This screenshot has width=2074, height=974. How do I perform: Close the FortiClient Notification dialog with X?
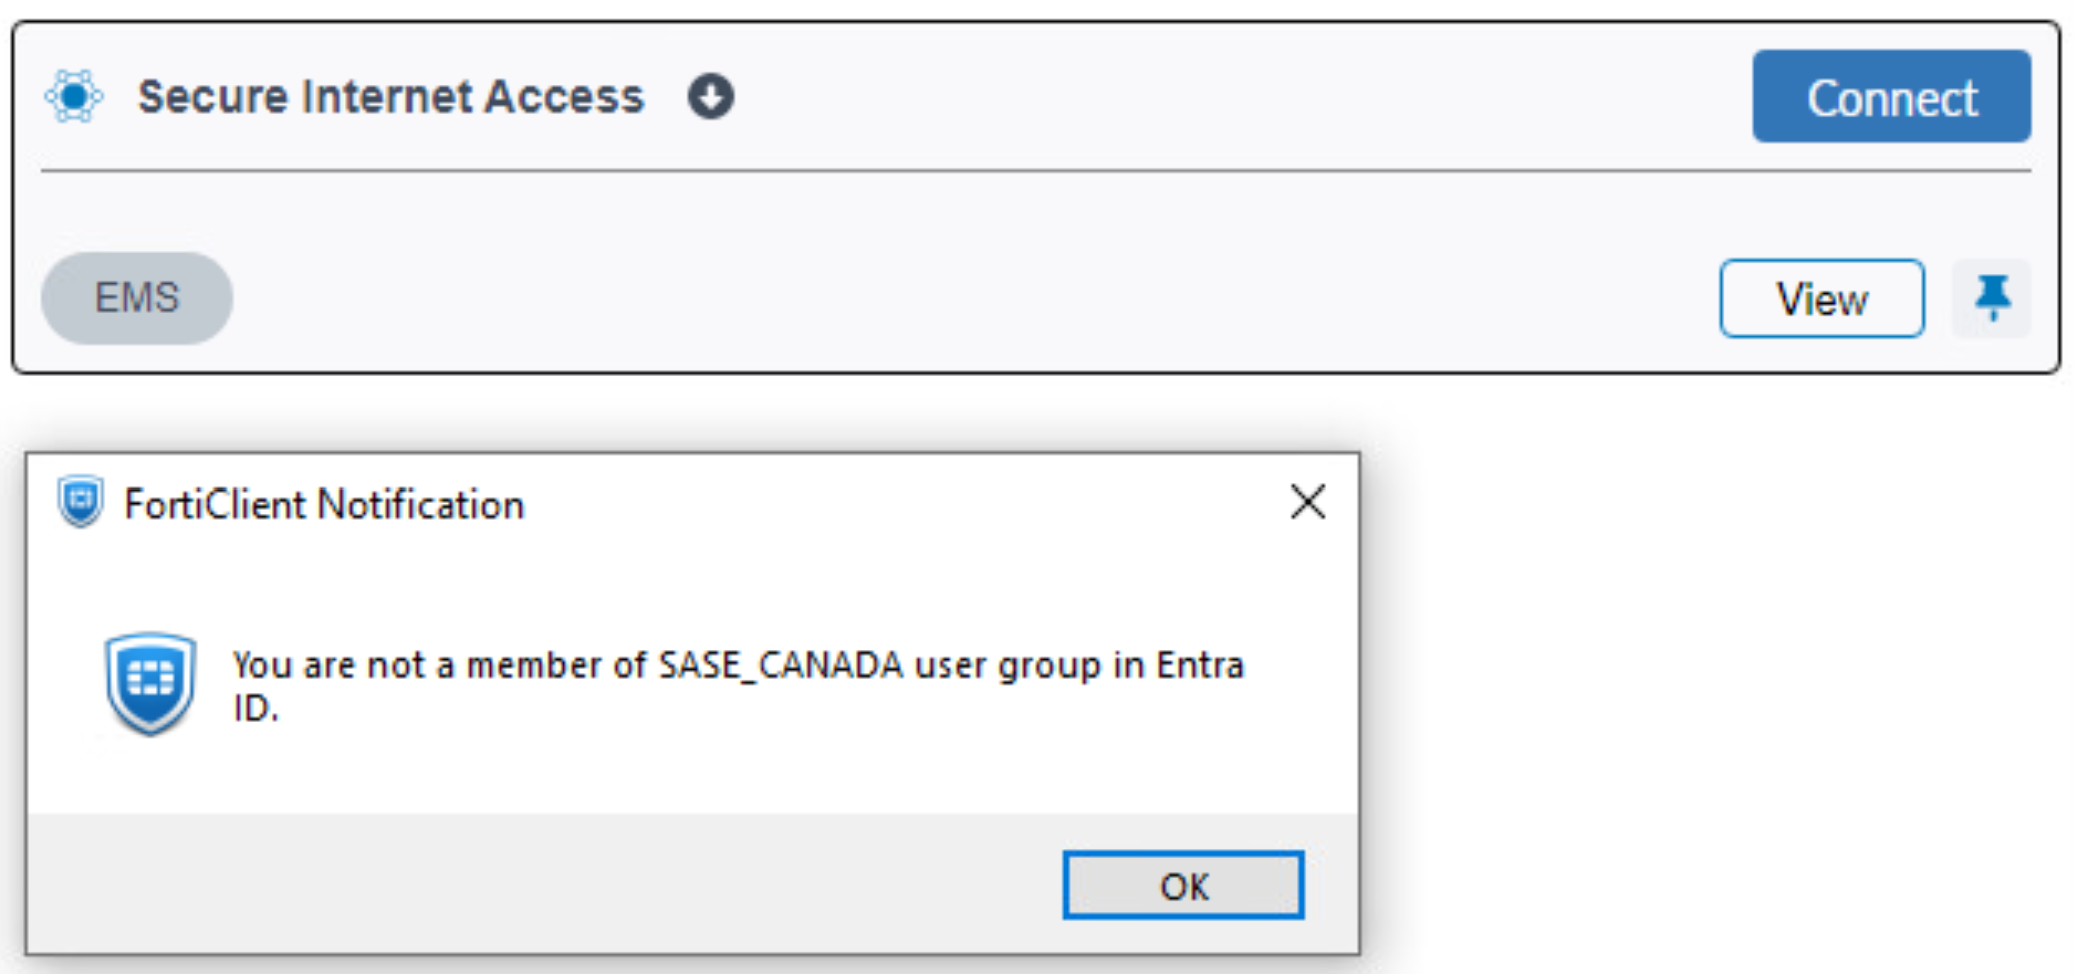[1308, 502]
